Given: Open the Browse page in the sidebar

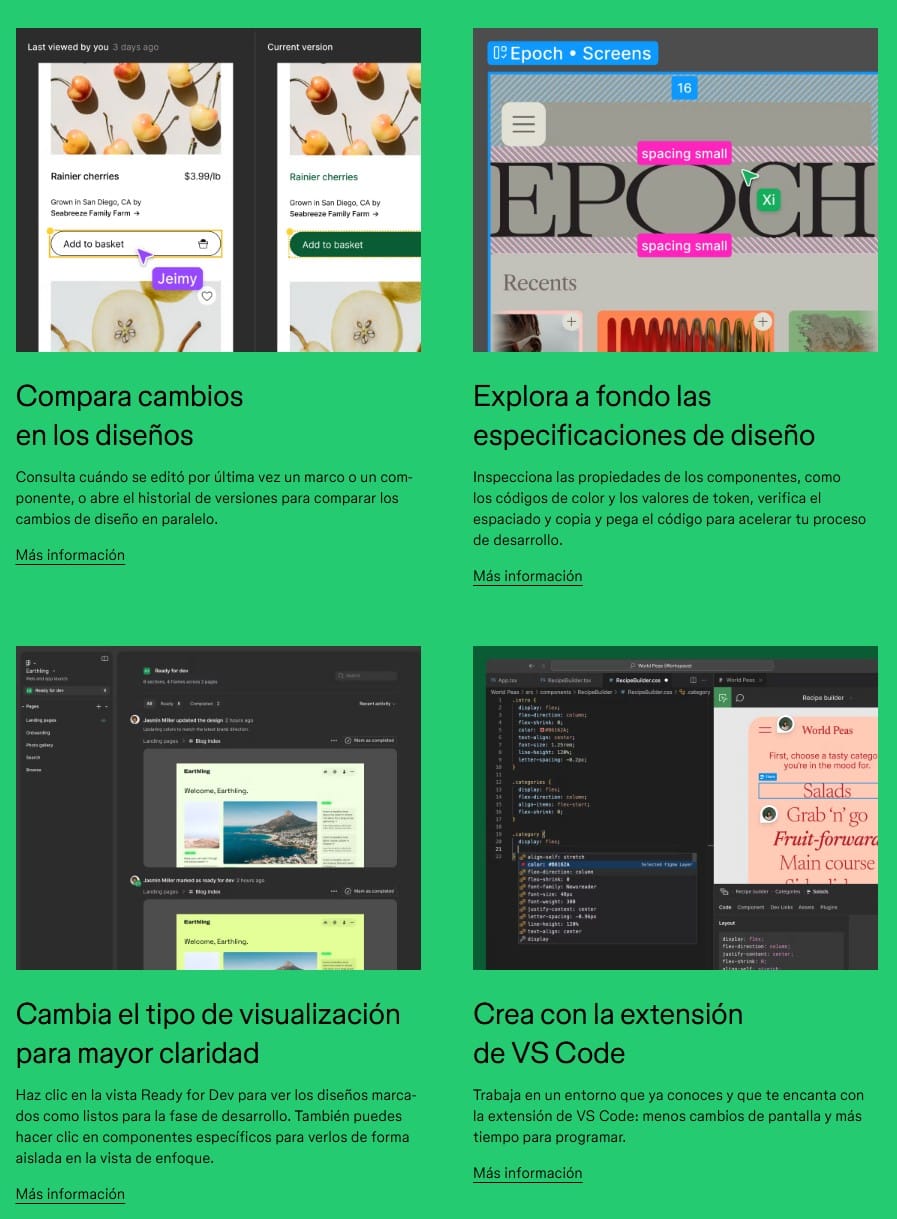Looking at the screenshot, I should point(33,770).
